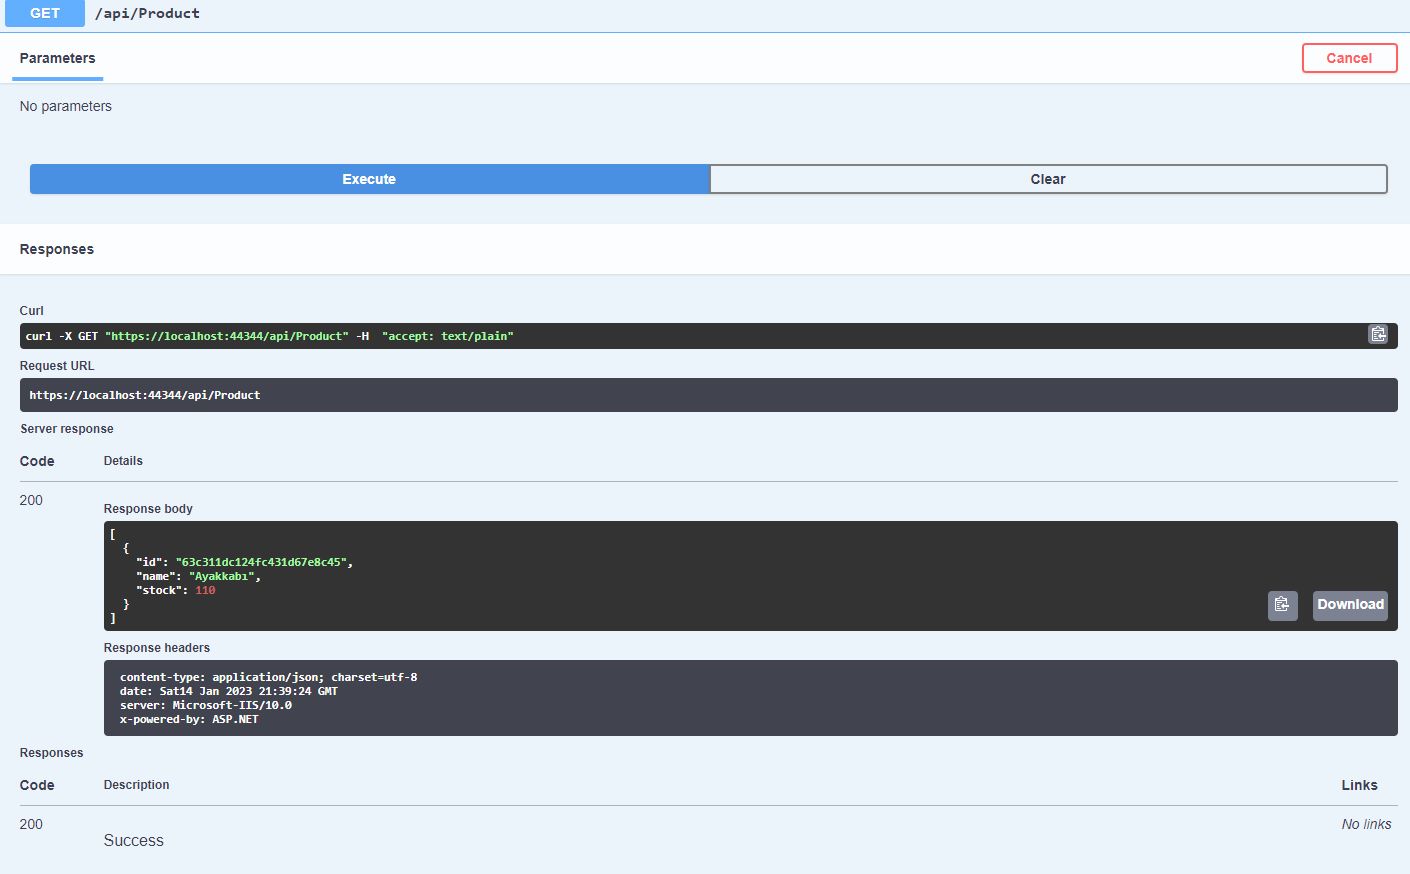Click the Swagger operation verb label GET

coord(44,13)
